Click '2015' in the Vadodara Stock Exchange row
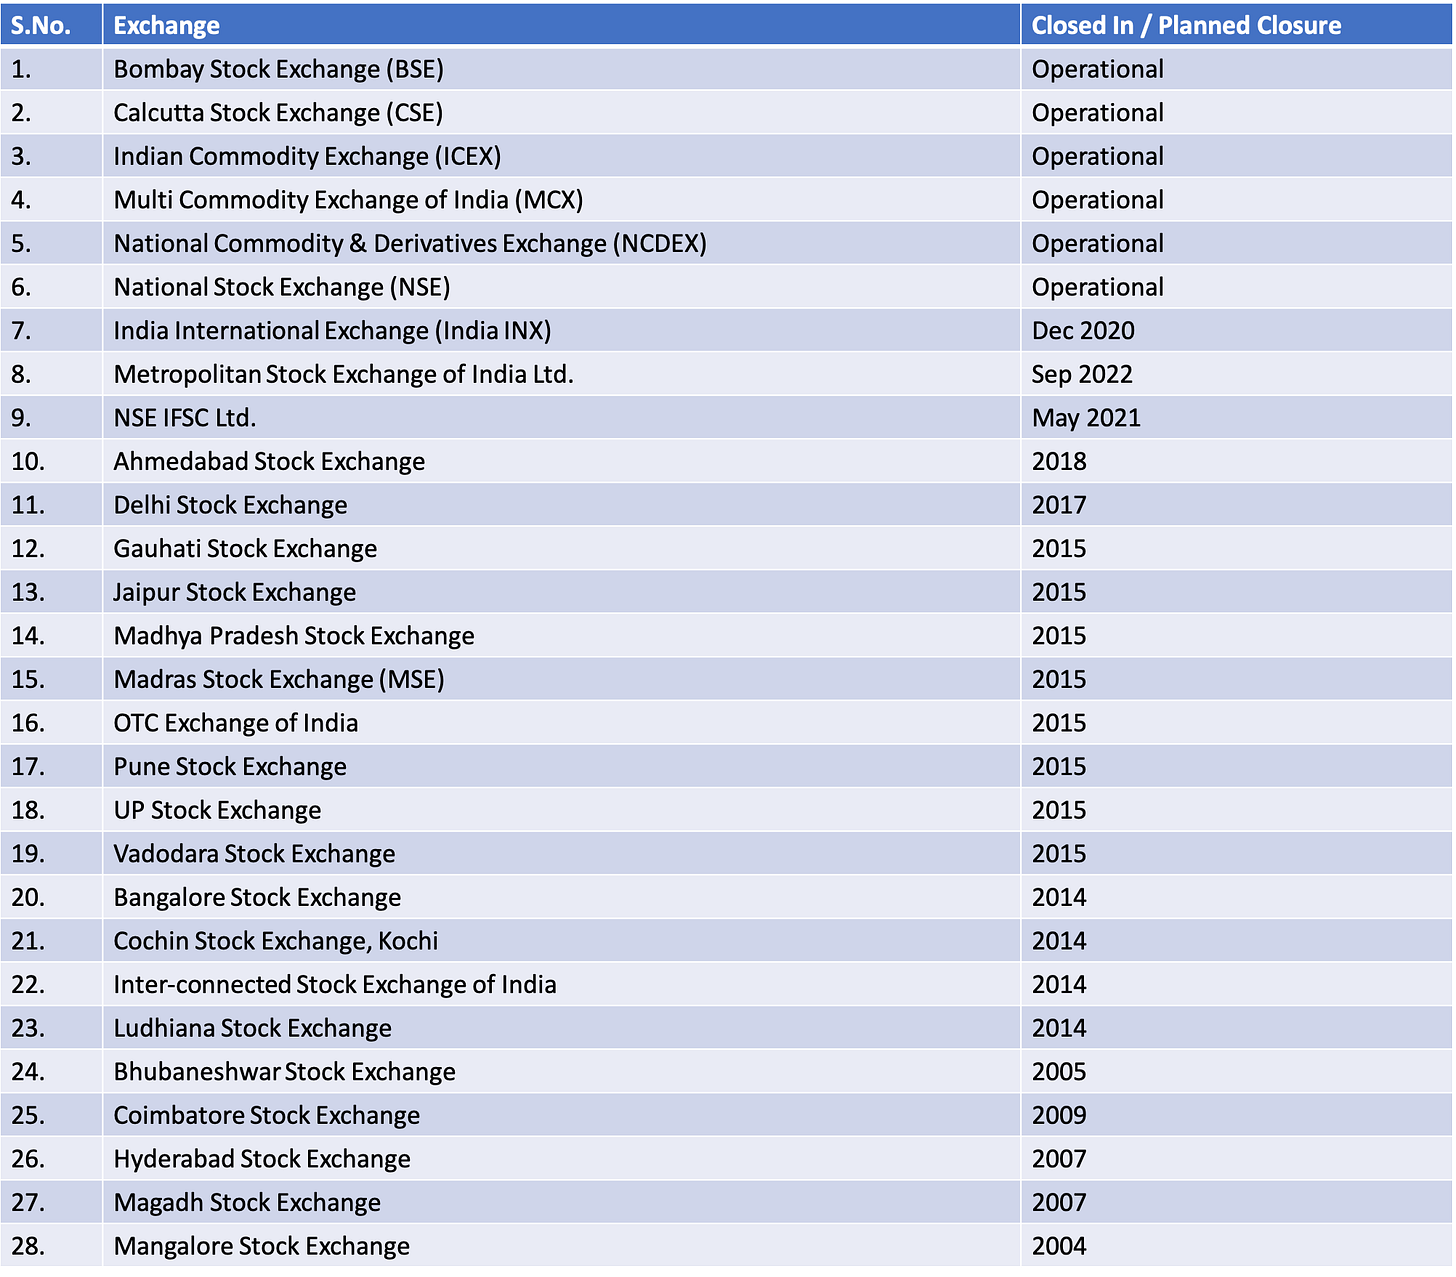Viewport: 1456px width, 1277px height. (1059, 853)
